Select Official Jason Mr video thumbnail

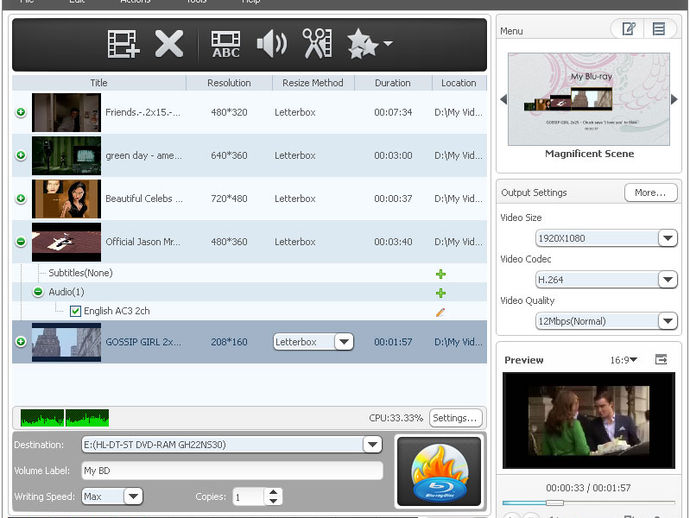click(x=66, y=242)
